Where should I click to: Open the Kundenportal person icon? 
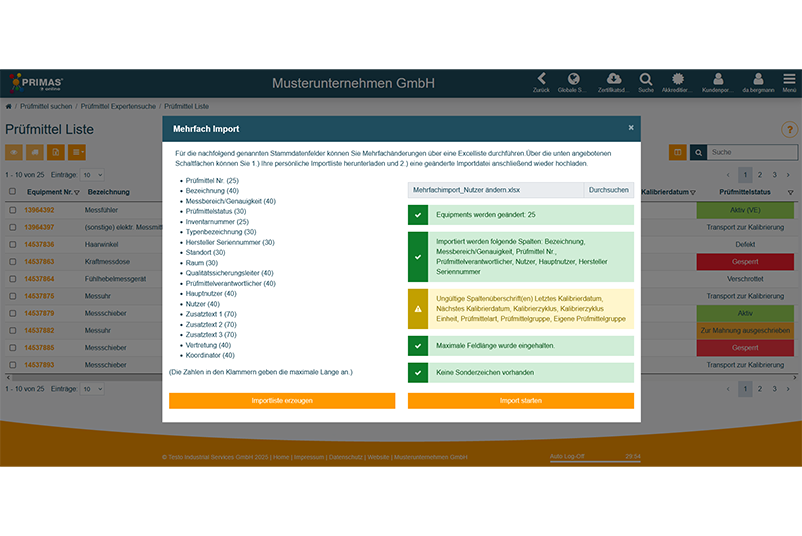(x=717, y=80)
